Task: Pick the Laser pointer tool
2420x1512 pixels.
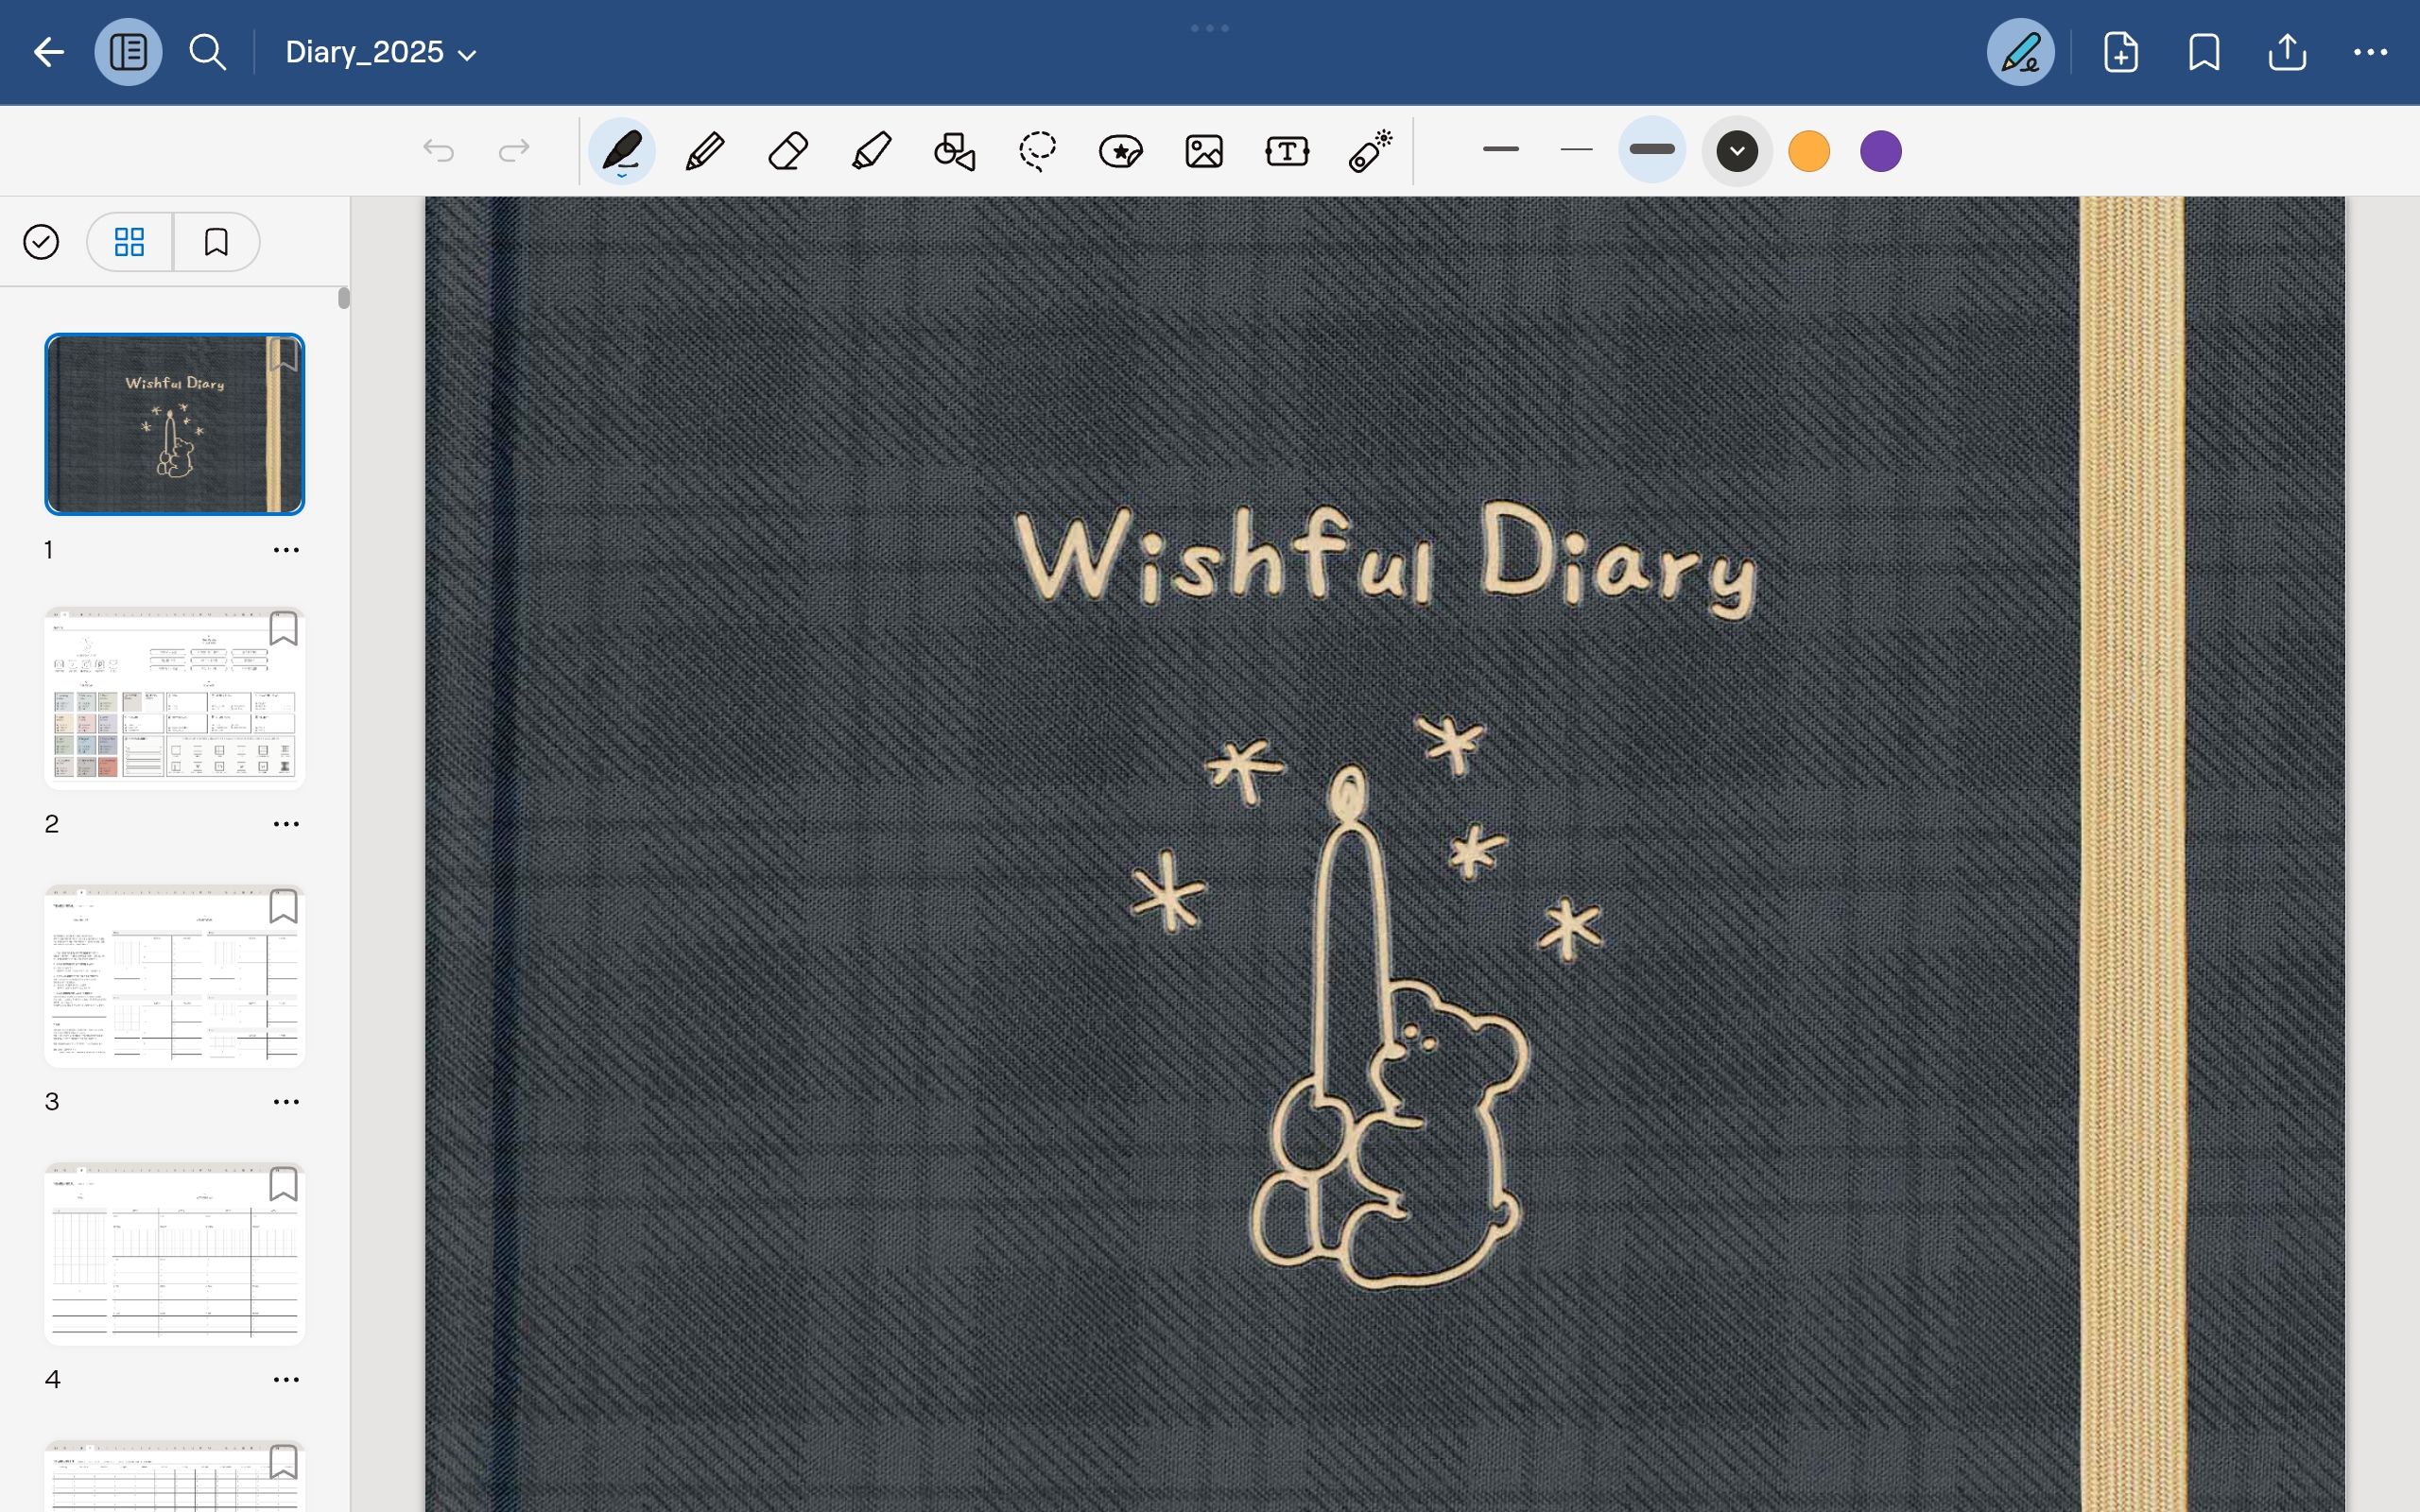Action: tap(1370, 152)
